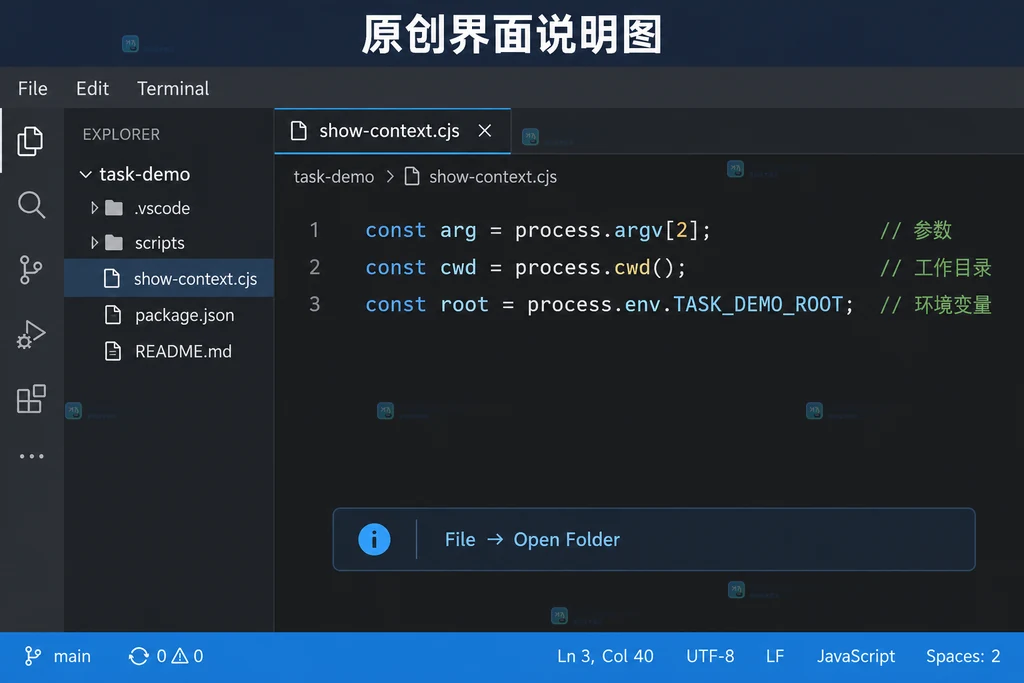Image resolution: width=1024 pixels, height=683 pixels.
Task: Open the Extensions view icon
Action: pos(31,398)
